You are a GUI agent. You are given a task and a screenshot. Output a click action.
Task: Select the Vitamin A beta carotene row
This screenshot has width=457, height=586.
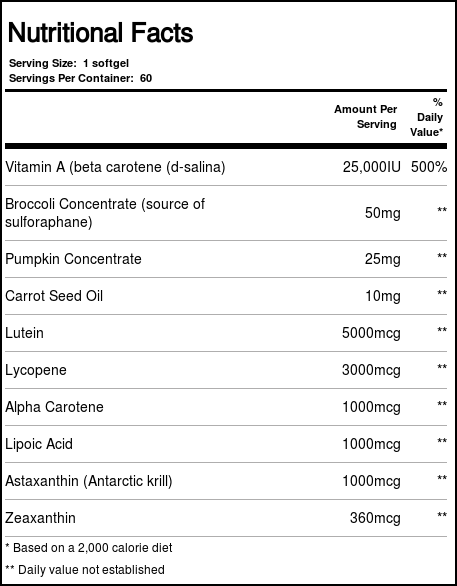[226, 167]
